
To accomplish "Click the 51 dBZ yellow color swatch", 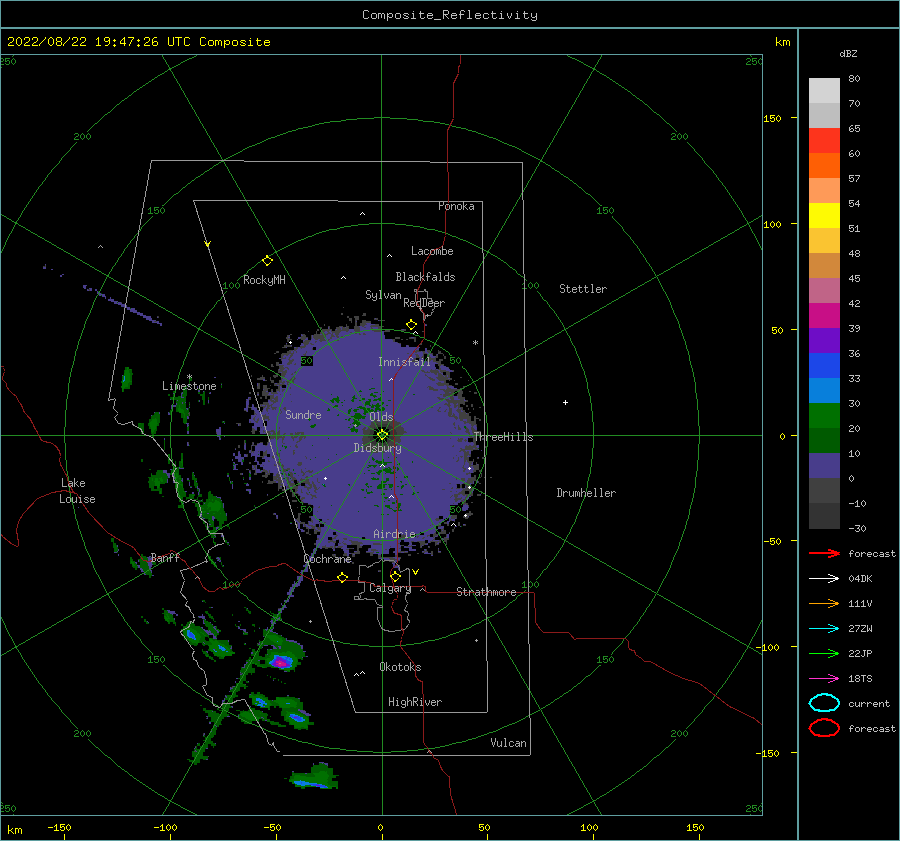I will [824, 215].
